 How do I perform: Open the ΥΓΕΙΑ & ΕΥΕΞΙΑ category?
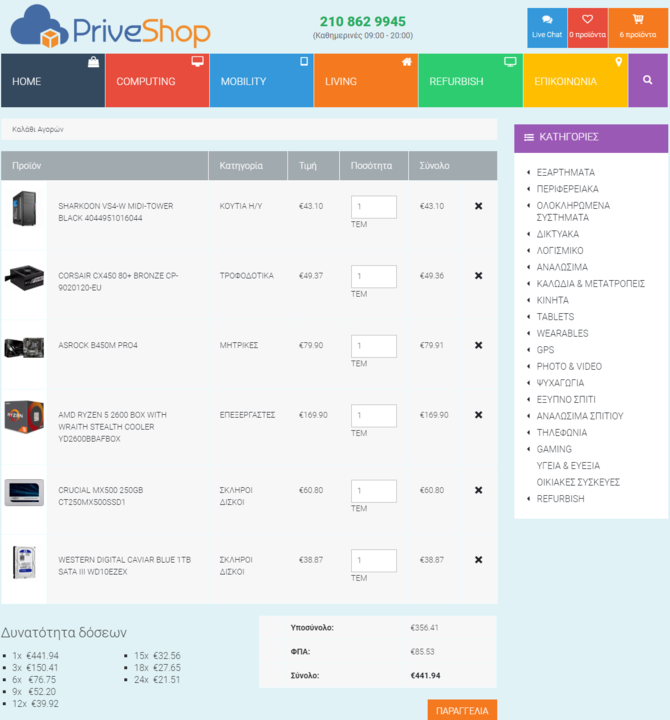(568, 466)
